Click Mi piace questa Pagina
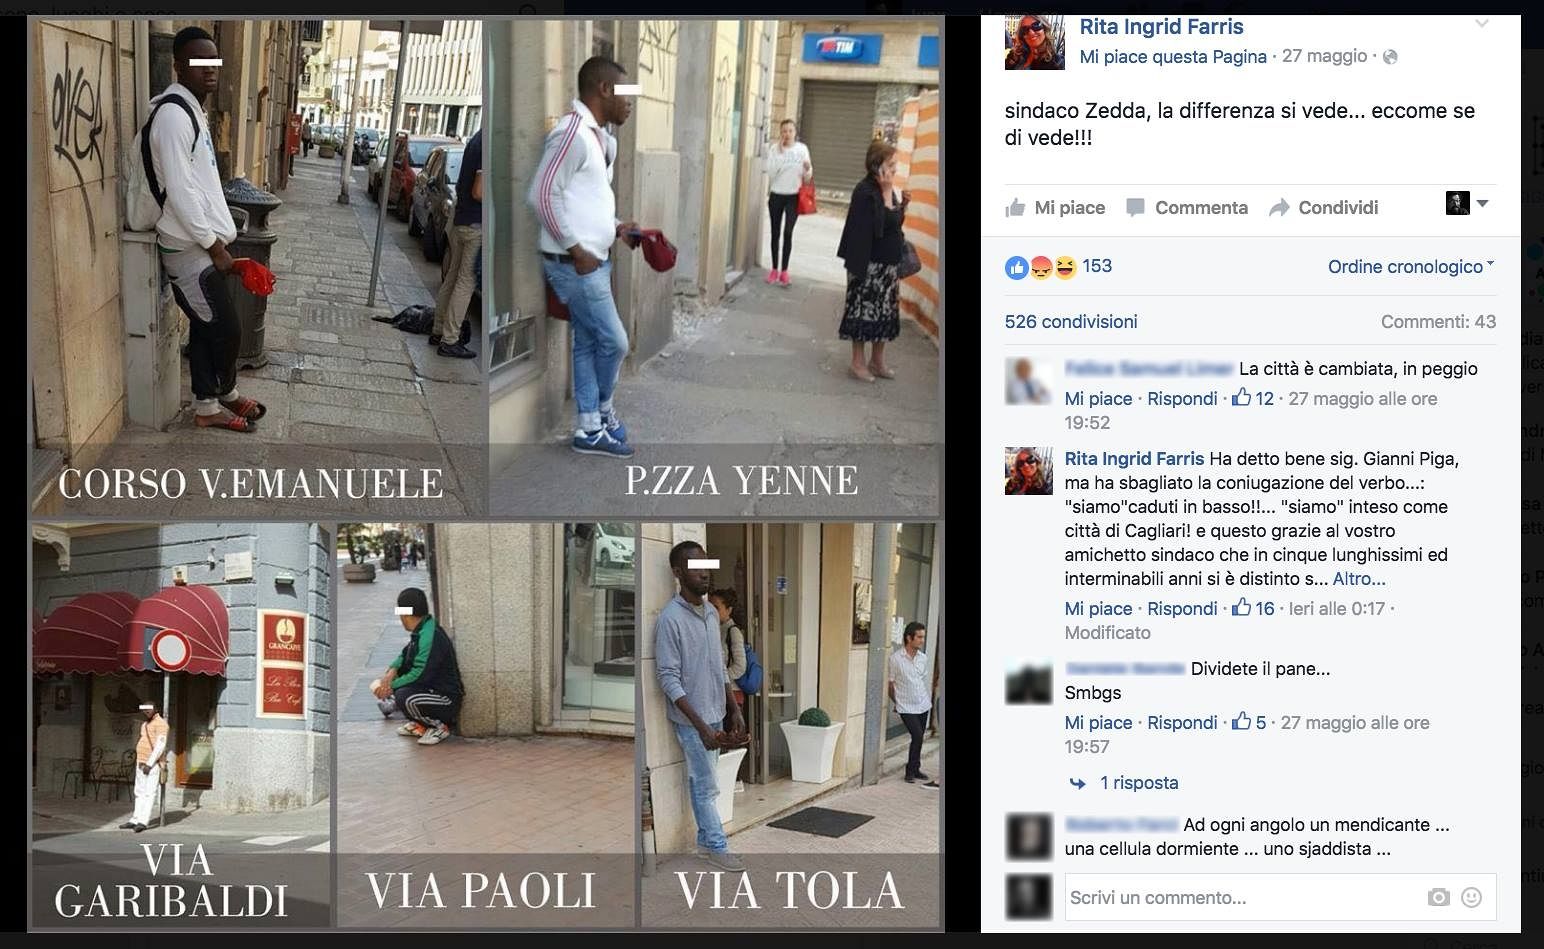Image resolution: width=1544 pixels, height=949 pixels. tap(1173, 57)
